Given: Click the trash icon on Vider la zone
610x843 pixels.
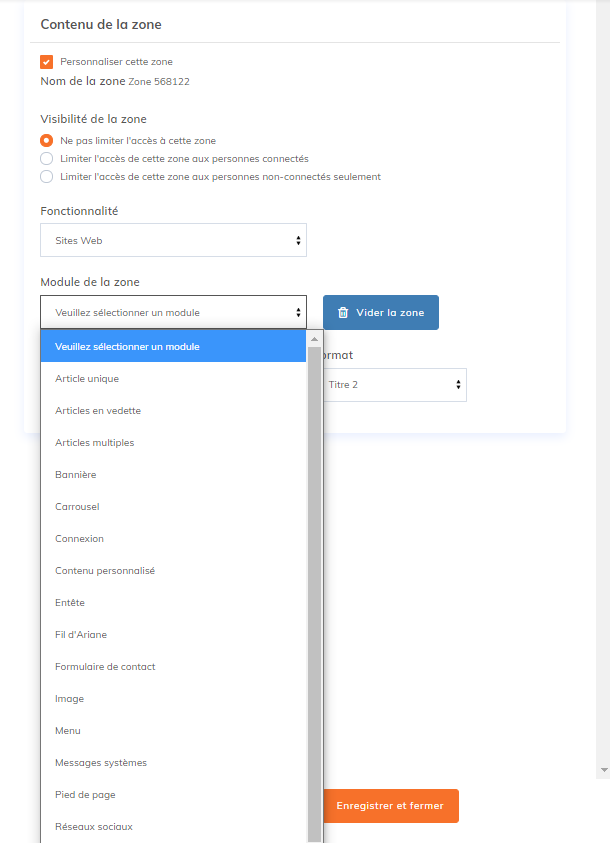Looking at the screenshot, I should (x=343, y=312).
